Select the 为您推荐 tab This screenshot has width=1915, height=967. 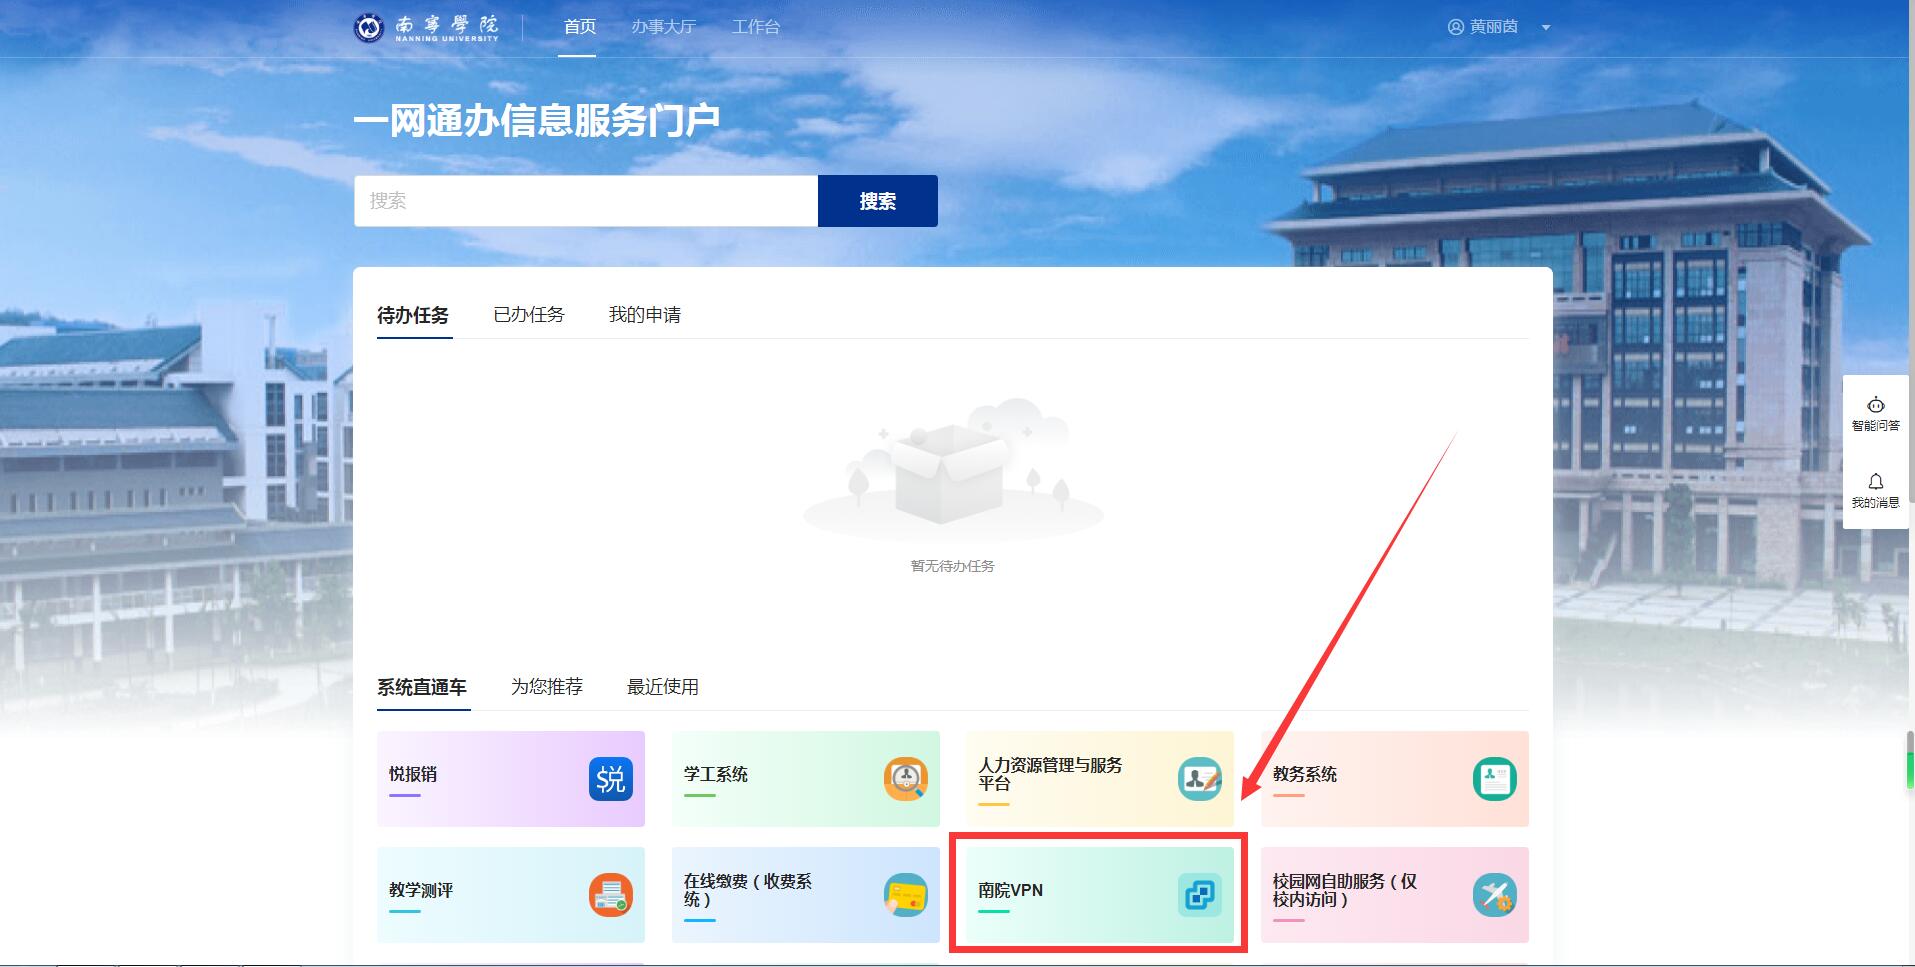546,687
